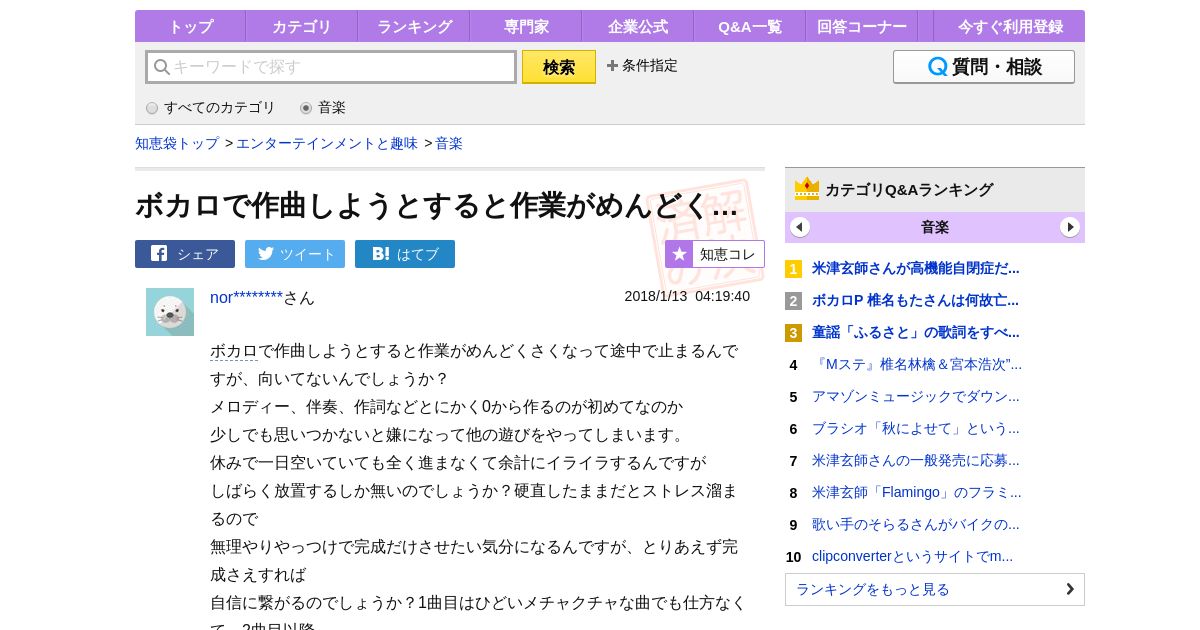1200x630 pixels.
Task: Open rank 1 米津玄師さんが高機能自閉症 link
Action: pos(916,268)
